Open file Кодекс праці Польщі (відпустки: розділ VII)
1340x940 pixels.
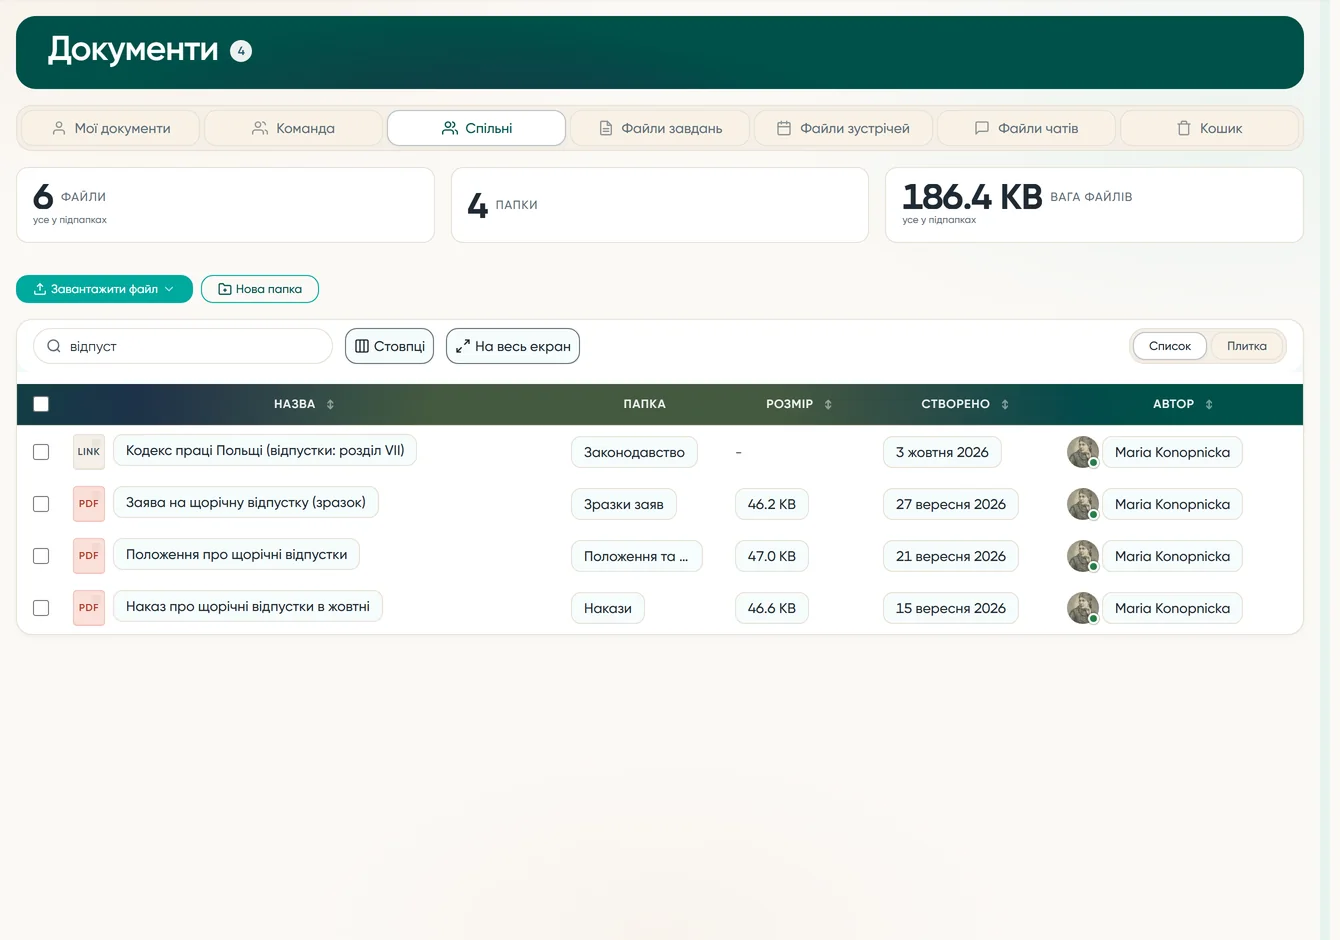[x=265, y=450]
